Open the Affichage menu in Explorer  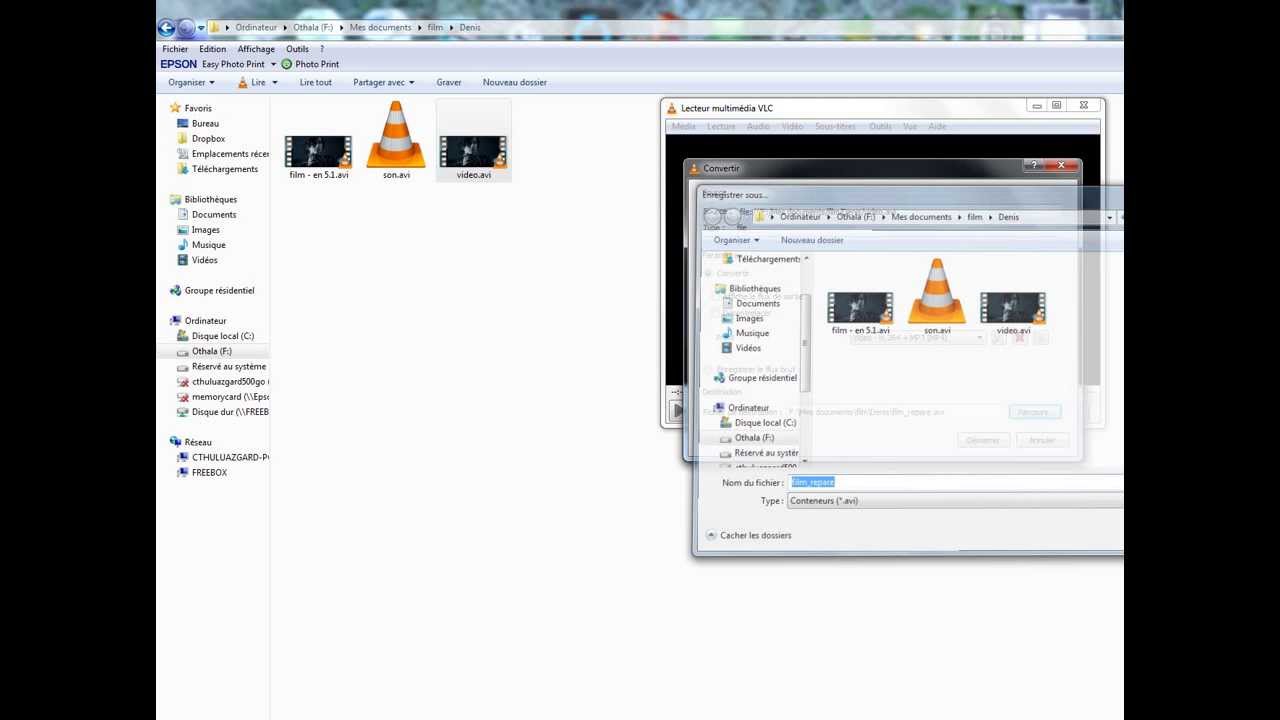pyautogui.click(x=256, y=49)
